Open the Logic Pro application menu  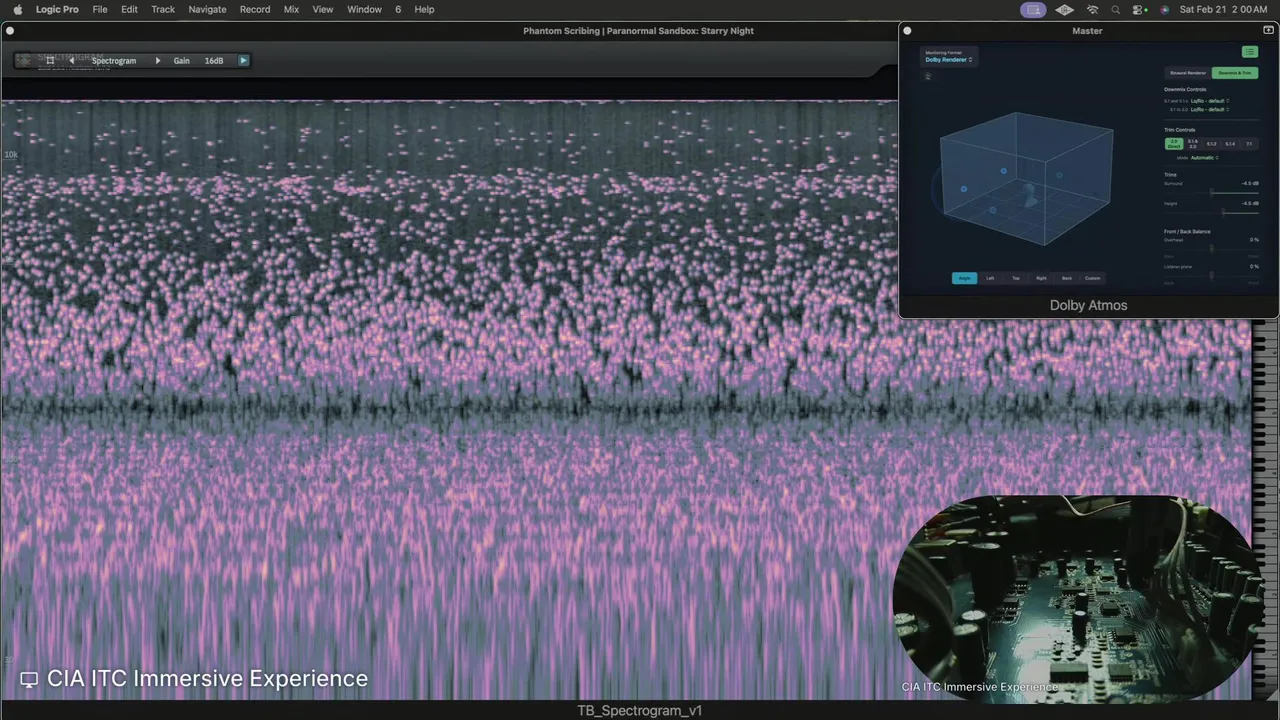57,9
